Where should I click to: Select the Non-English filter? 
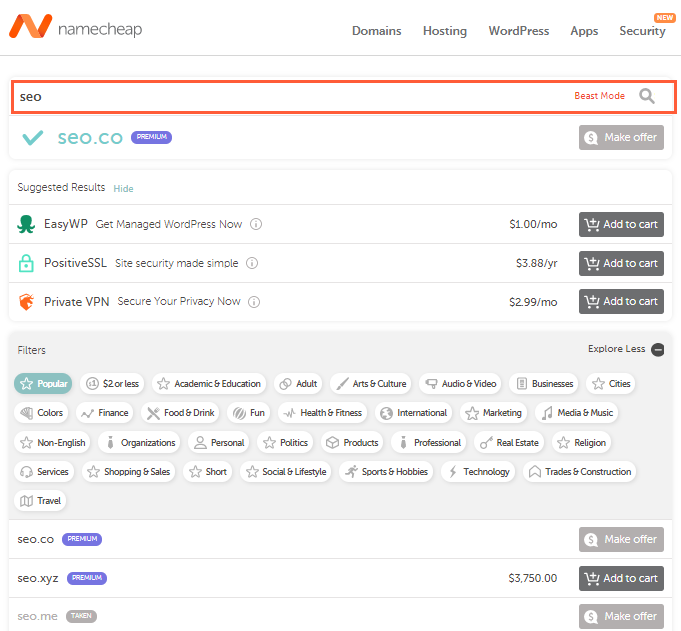(53, 443)
